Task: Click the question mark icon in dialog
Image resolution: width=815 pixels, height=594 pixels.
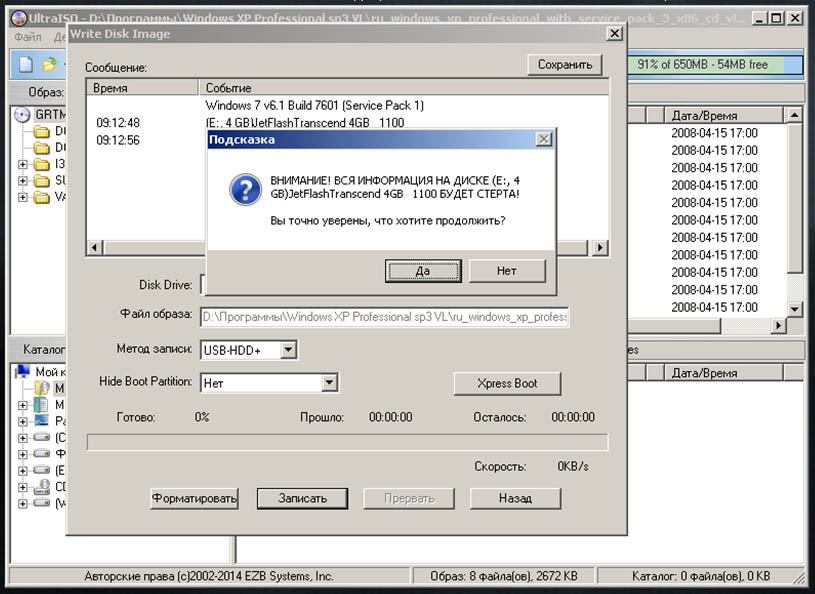Action: [245, 190]
